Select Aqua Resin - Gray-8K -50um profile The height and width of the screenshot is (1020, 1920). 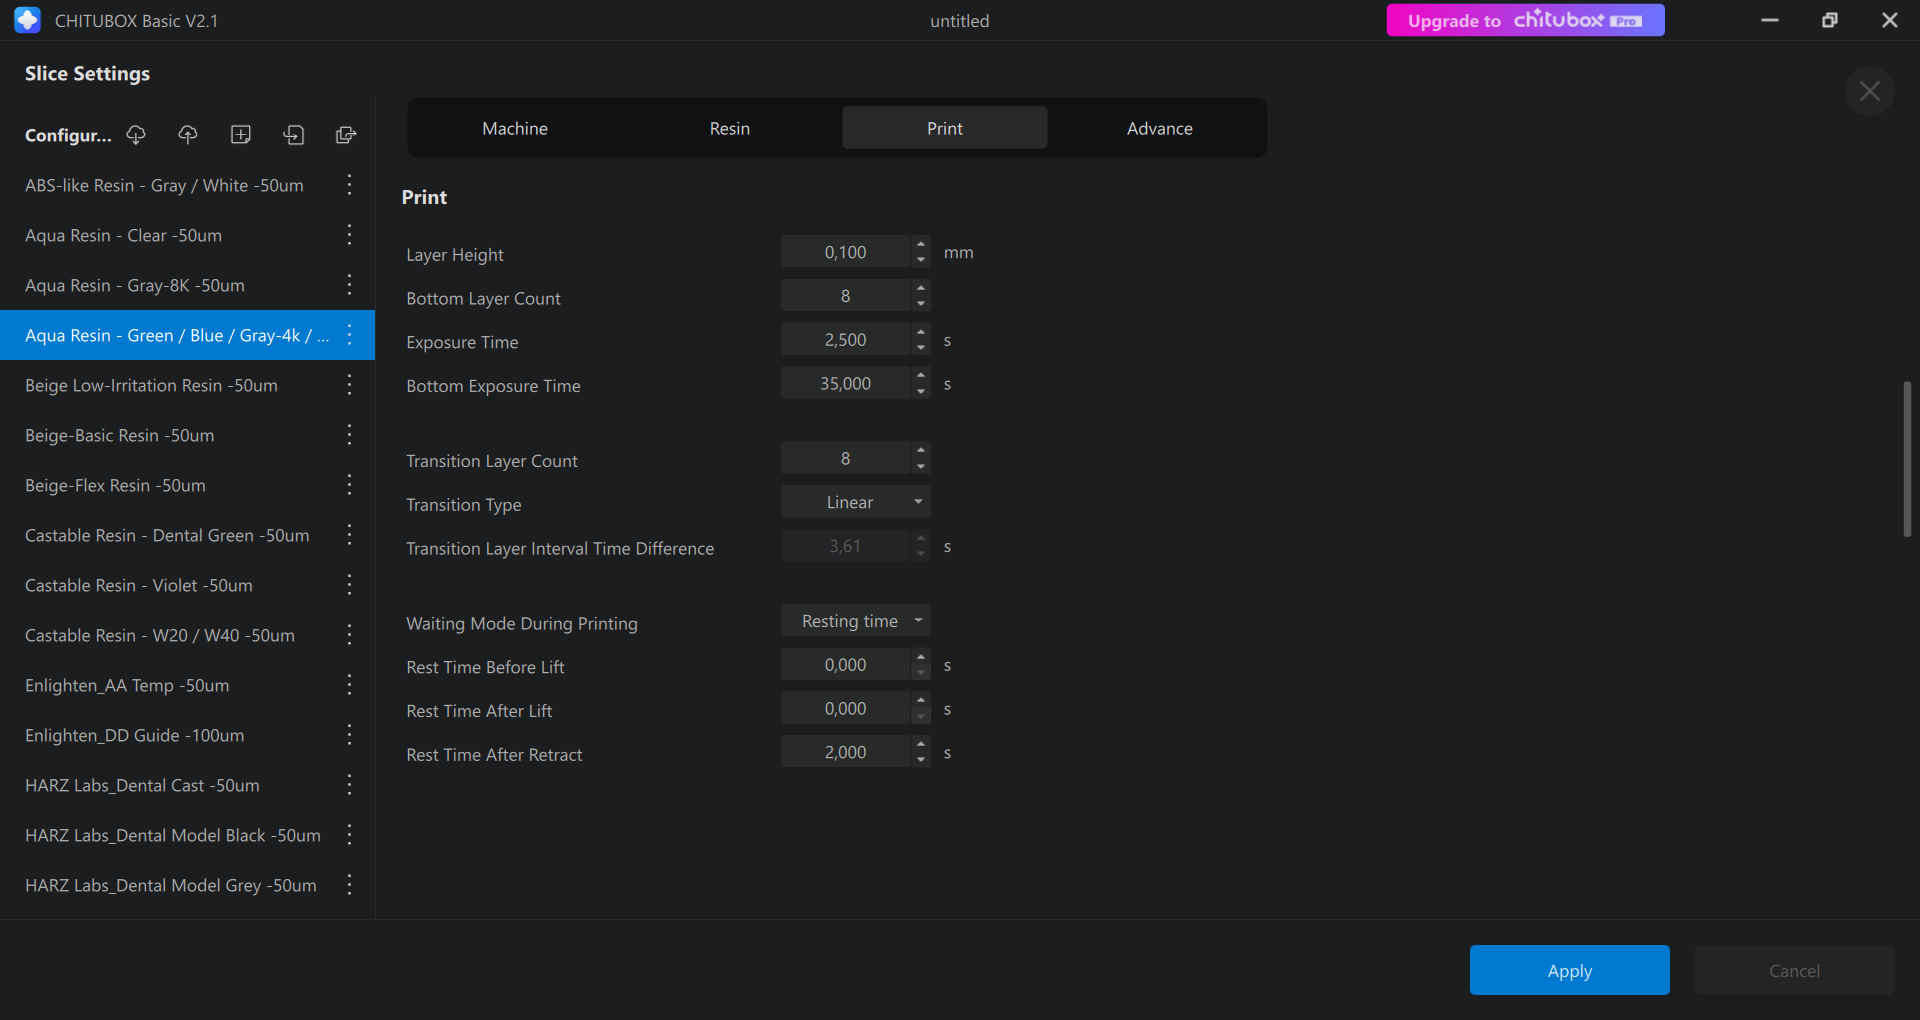(187, 285)
